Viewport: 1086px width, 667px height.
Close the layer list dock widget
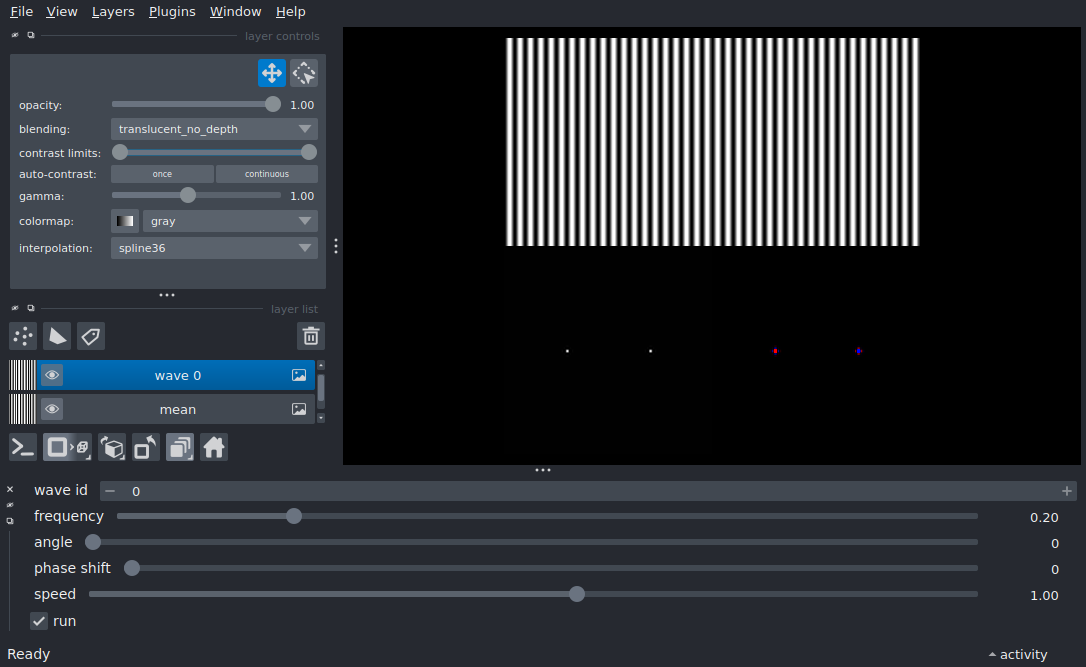point(15,308)
